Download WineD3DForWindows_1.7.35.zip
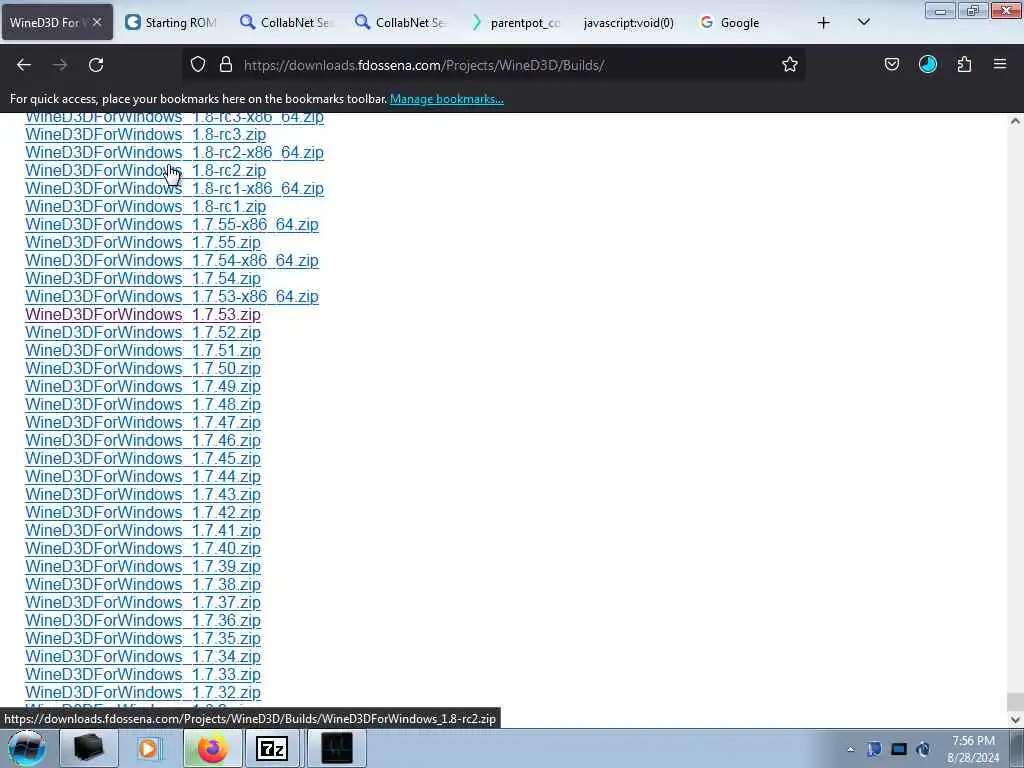1024x768 pixels. [143, 639]
